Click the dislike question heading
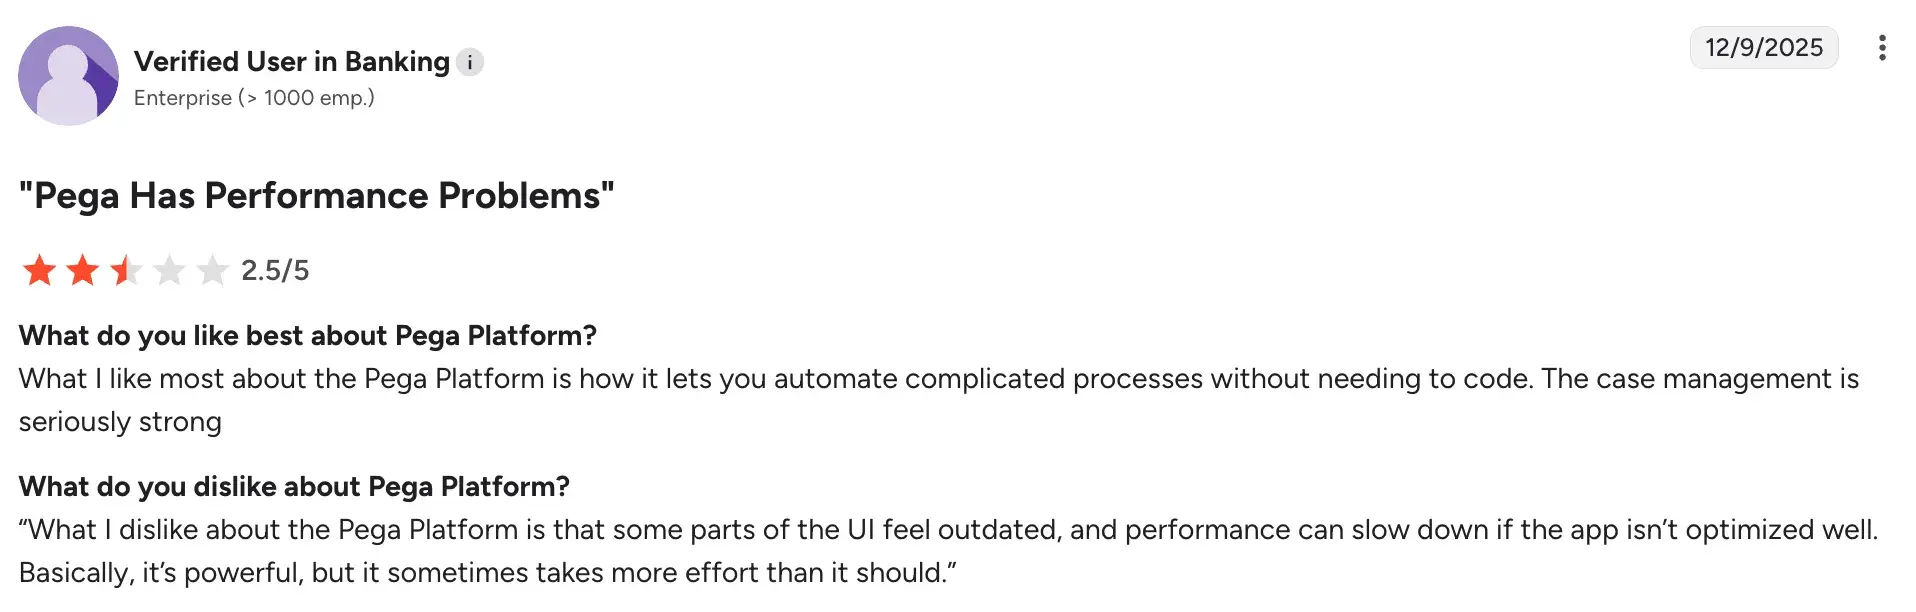 pyautogui.click(x=294, y=487)
